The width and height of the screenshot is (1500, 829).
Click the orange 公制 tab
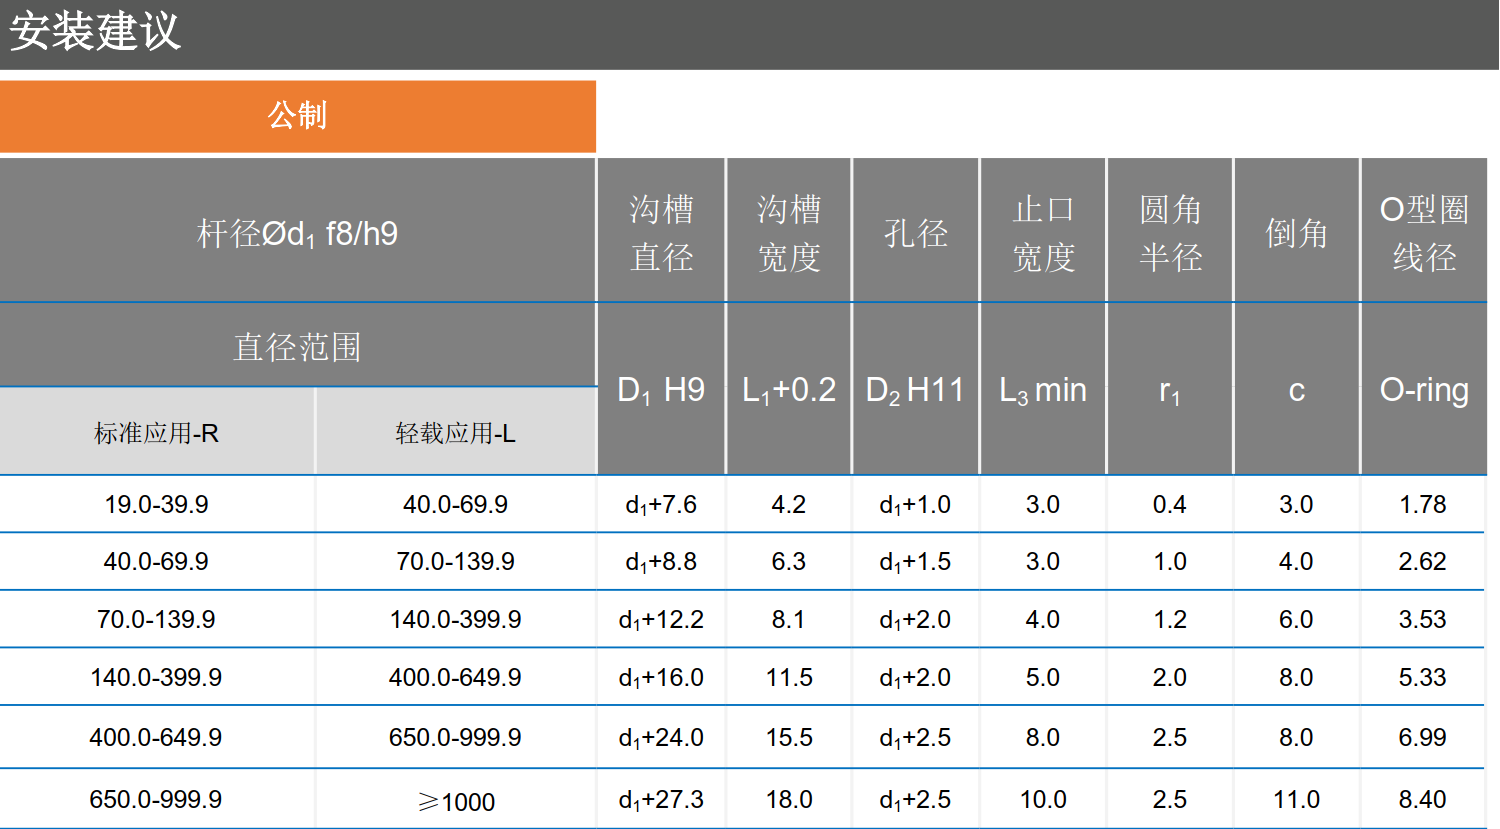click(297, 116)
